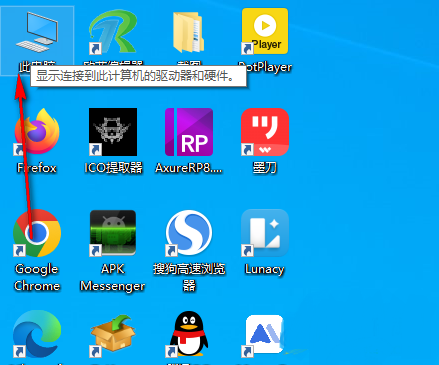Select the Lunacy shortcut icon
The image size is (439, 365).
click(x=265, y=233)
